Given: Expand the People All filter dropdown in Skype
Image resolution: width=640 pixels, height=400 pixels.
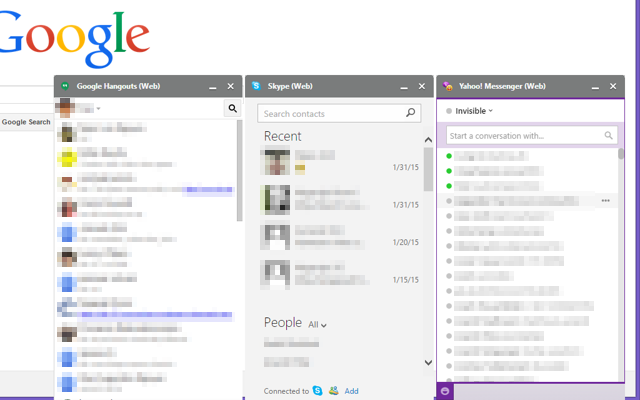Looking at the screenshot, I should click(x=318, y=325).
